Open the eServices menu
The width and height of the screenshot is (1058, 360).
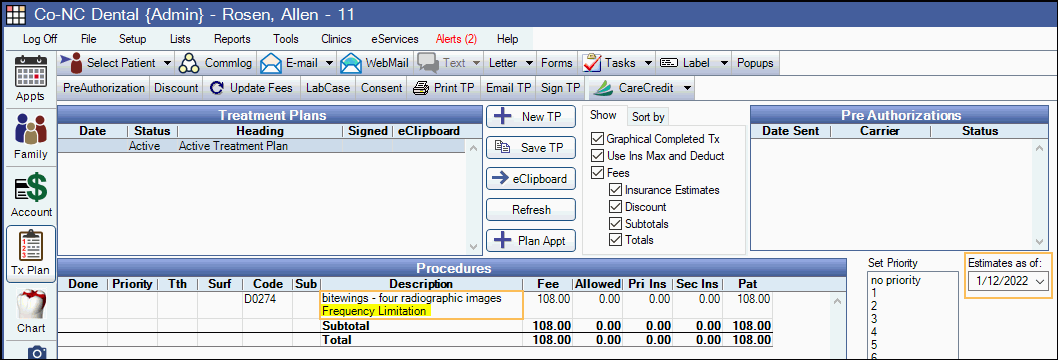[395, 39]
